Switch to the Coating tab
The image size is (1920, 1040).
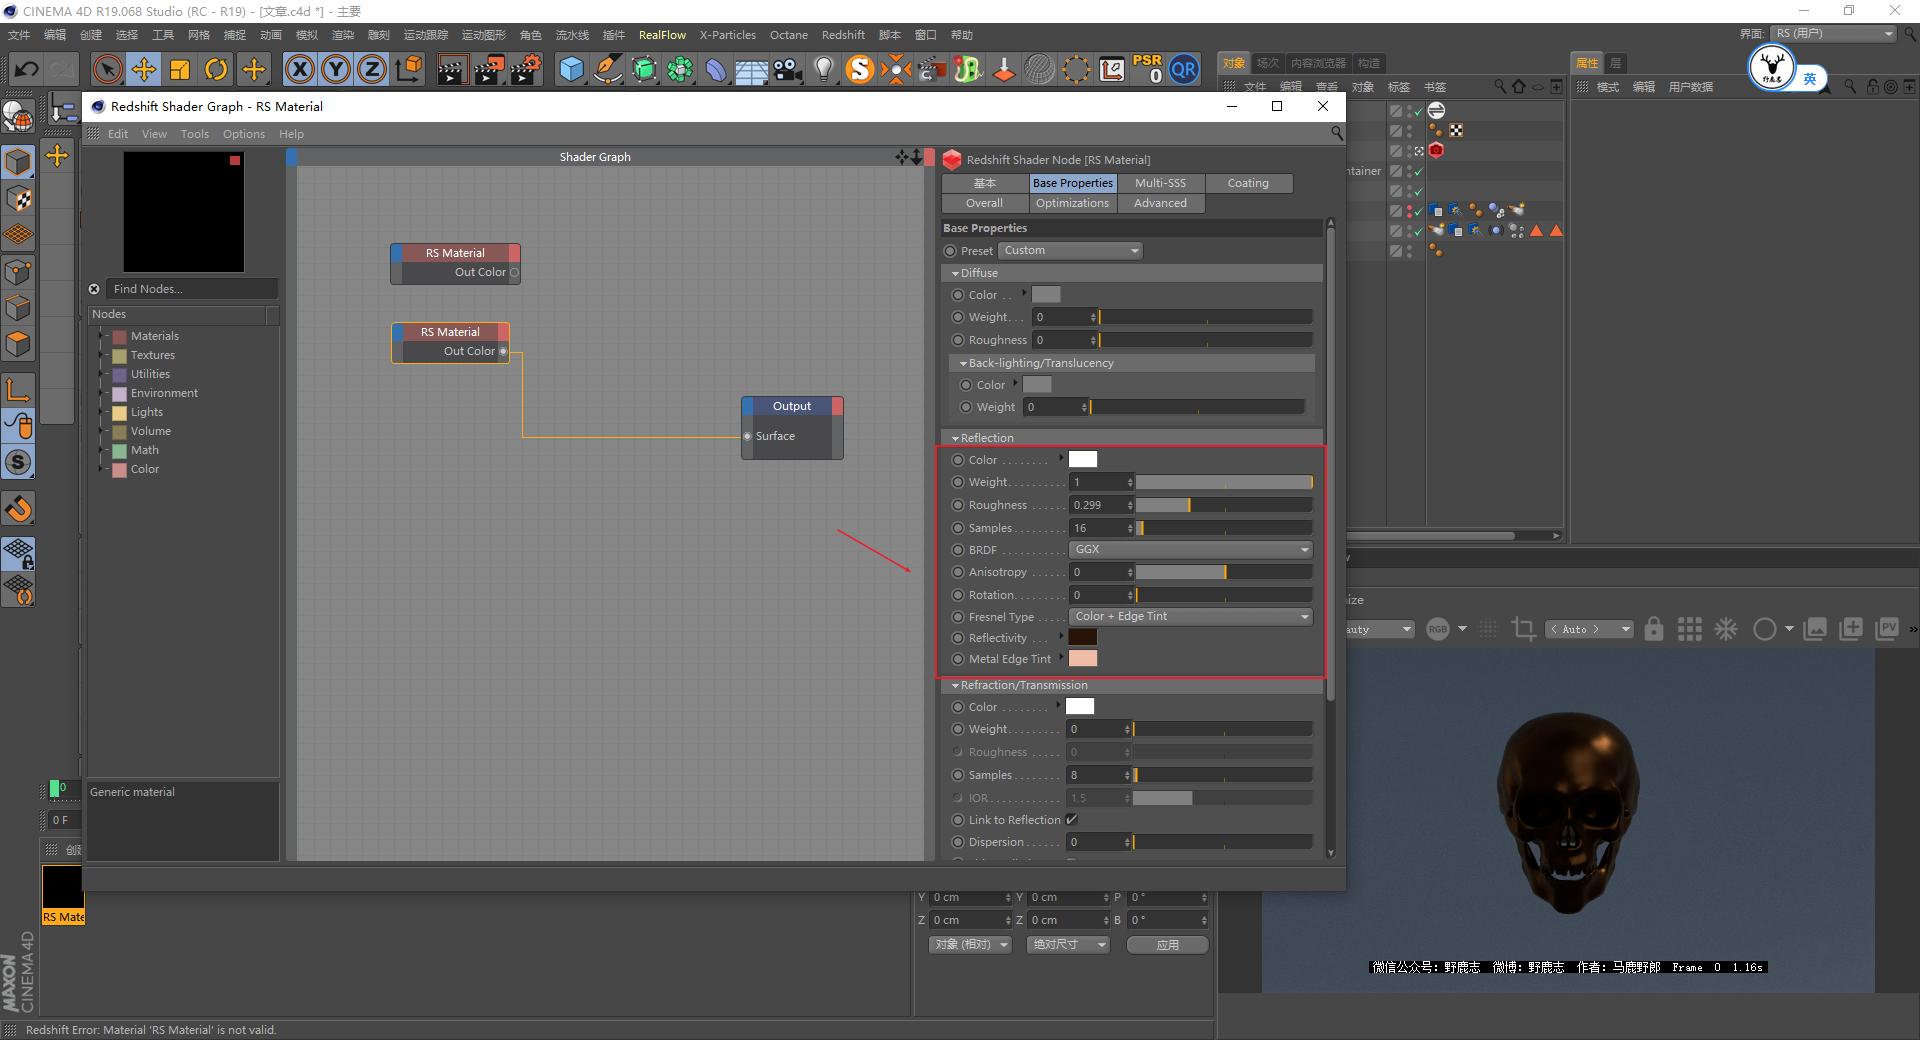(x=1248, y=182)
